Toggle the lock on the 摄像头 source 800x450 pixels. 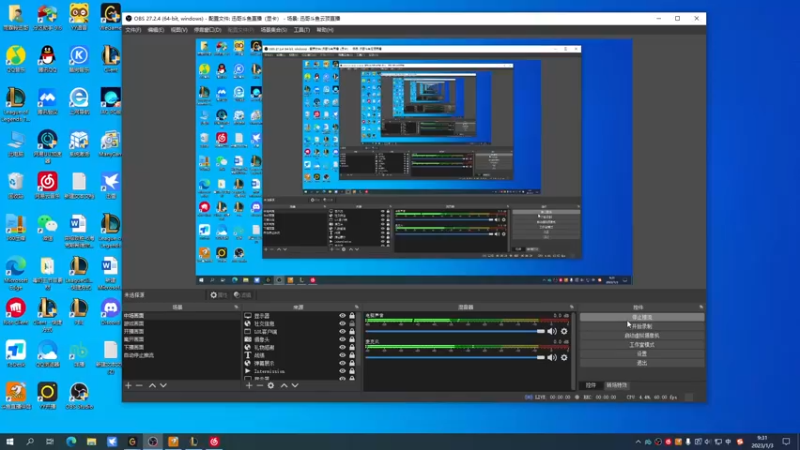tap(352, 339)
